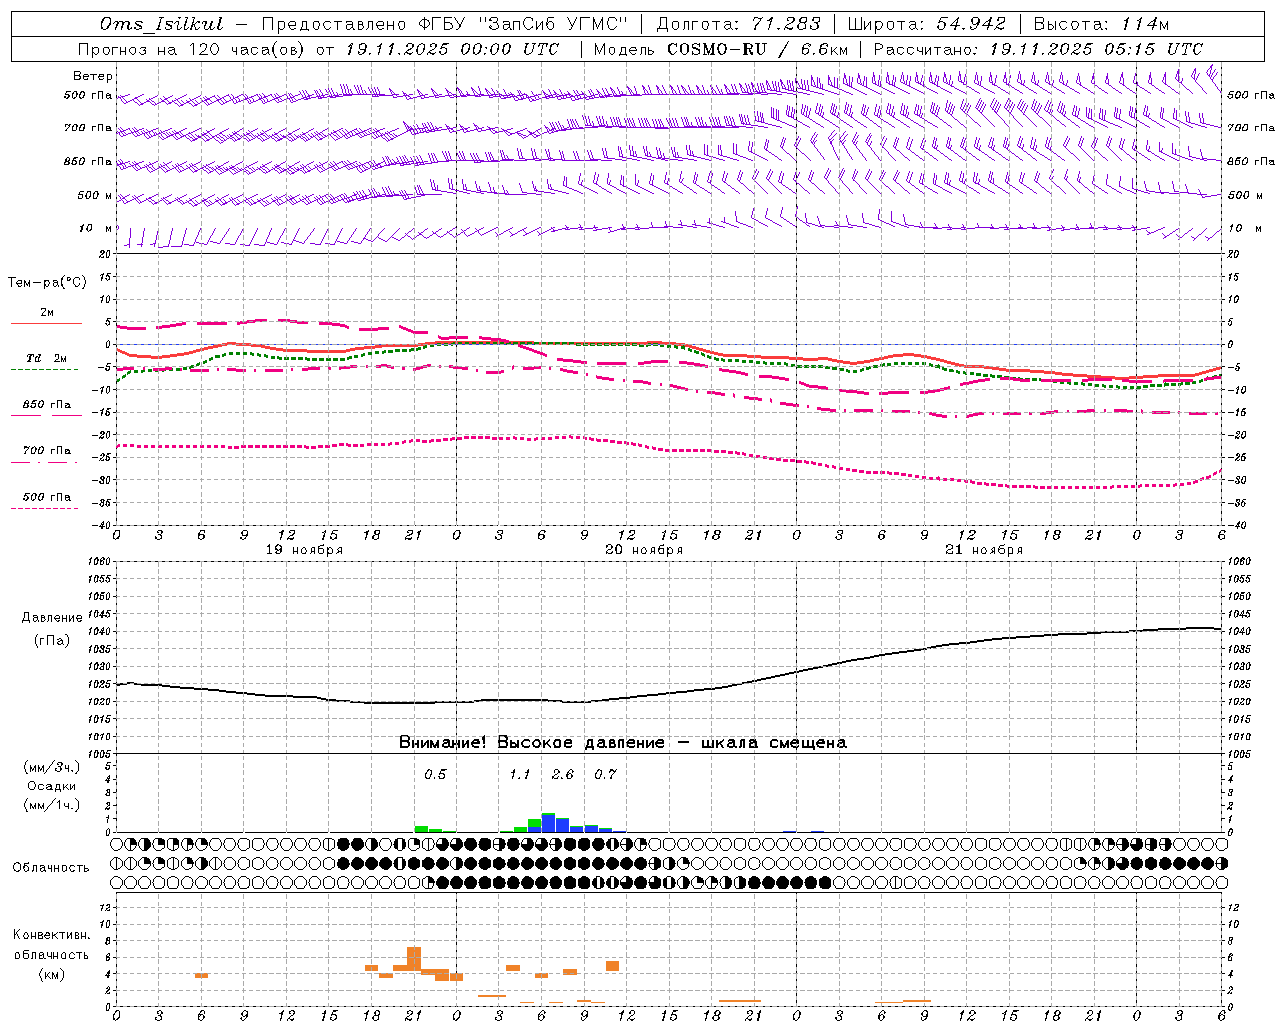This screenshot has width=1280, height=1024.
Task: Click the tallest orange convective cloud bar
Action: [x=414, y=958]
